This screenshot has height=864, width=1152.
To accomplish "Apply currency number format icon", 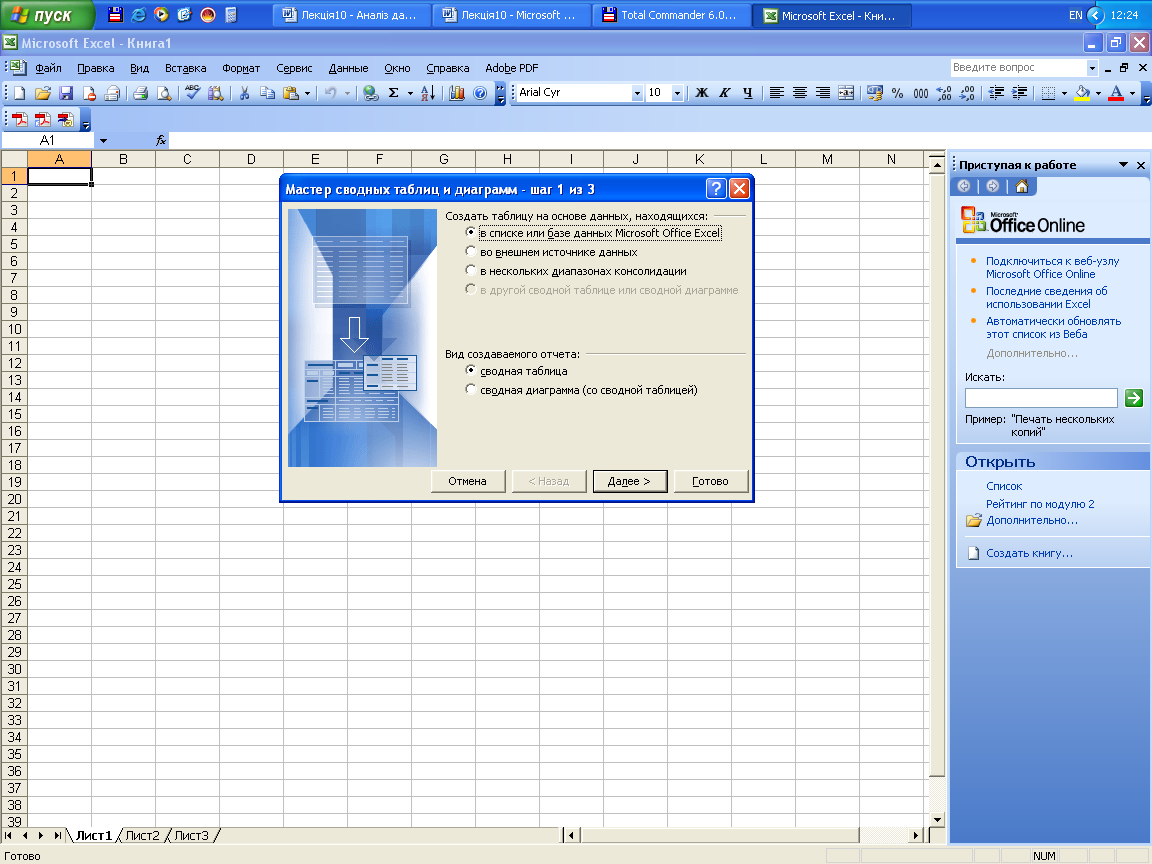I will (x=874, y=93).
